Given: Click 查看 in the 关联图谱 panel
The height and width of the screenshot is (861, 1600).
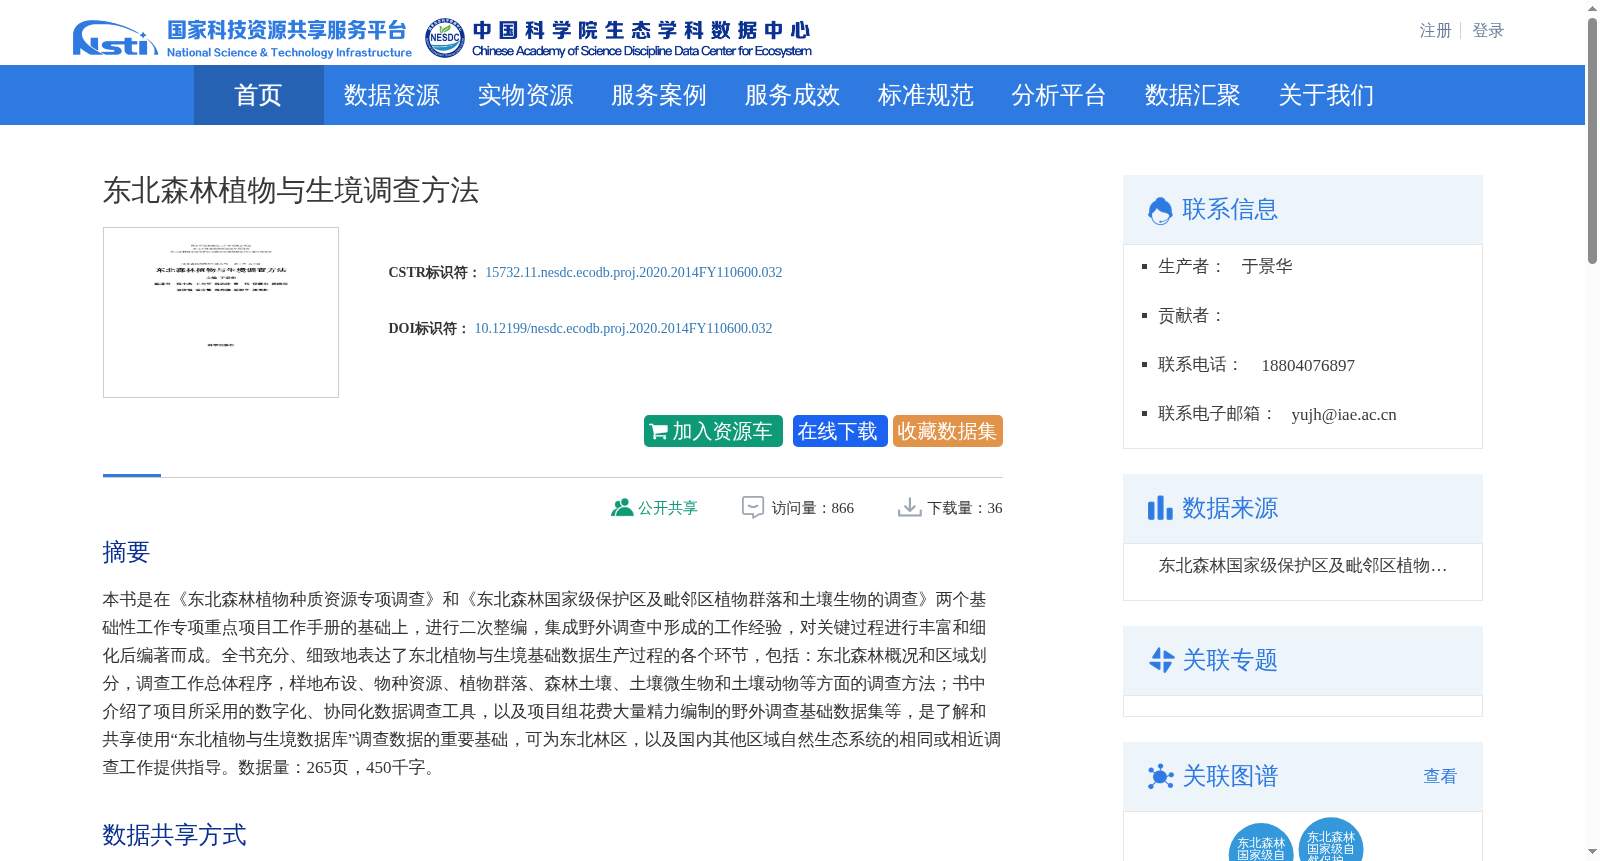Looking at the screenshot, I should pos(1440,776).
